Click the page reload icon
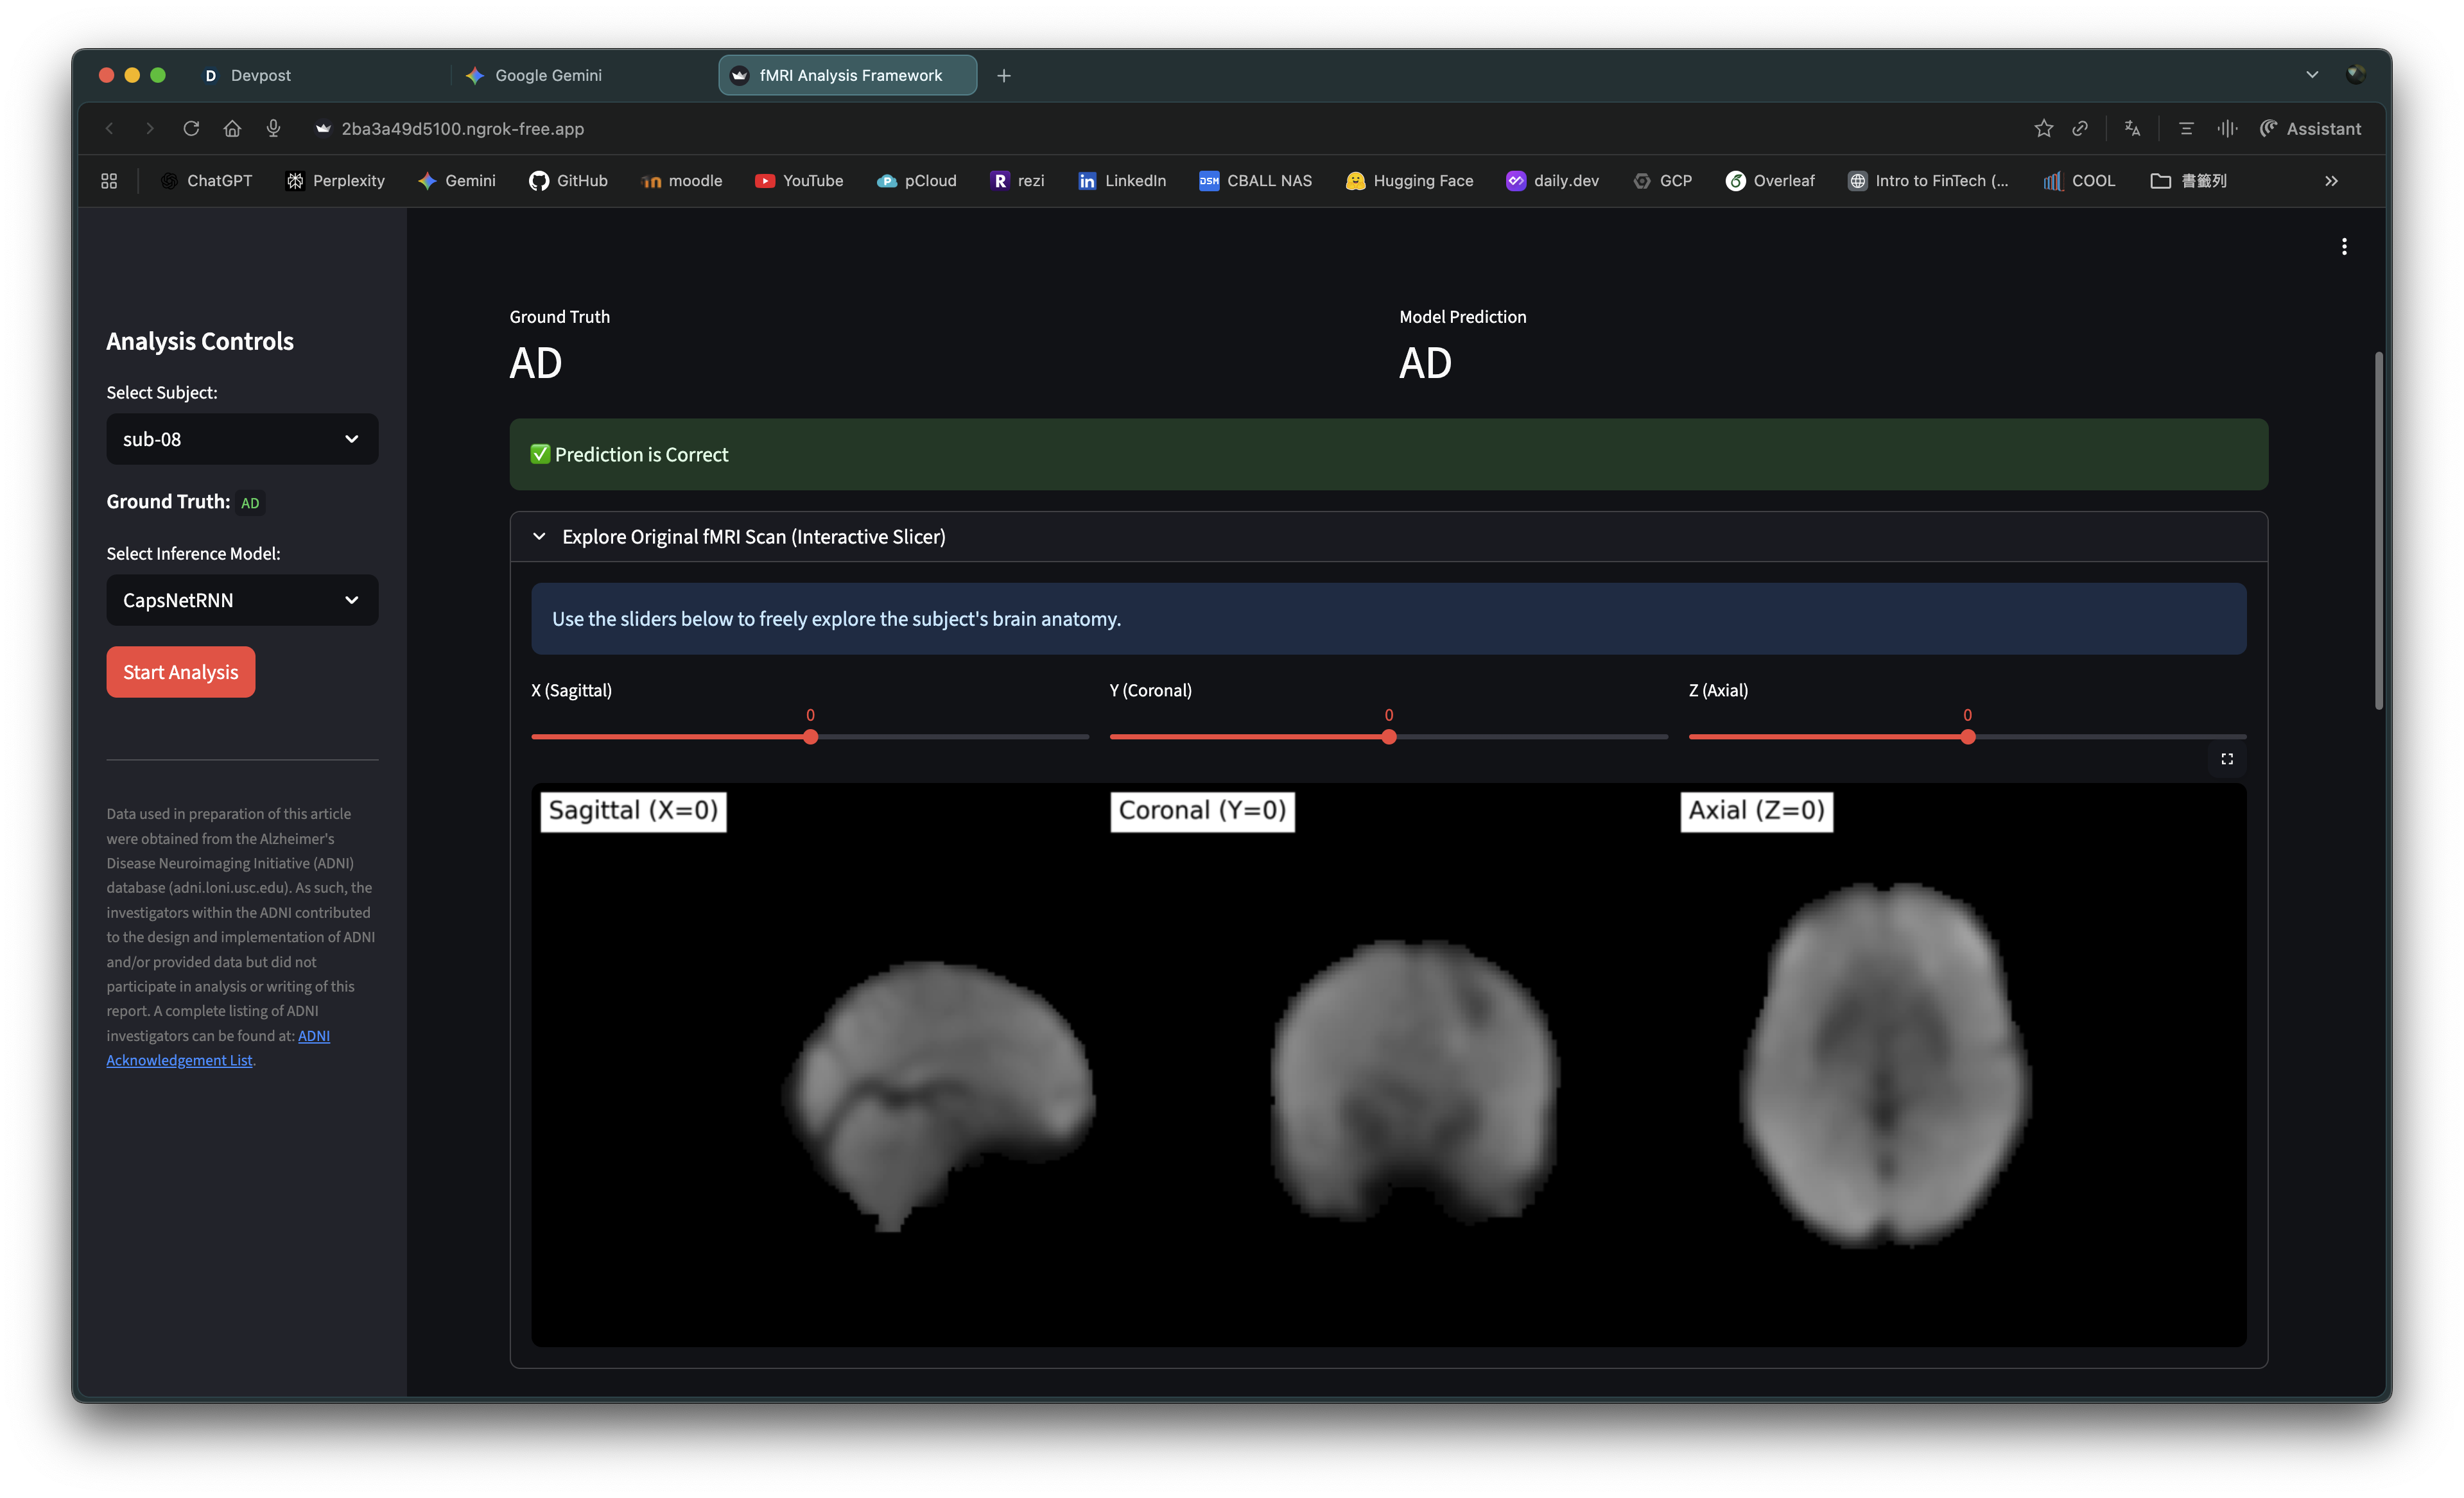The image size is (2464, 1498). tap(191, 128)
